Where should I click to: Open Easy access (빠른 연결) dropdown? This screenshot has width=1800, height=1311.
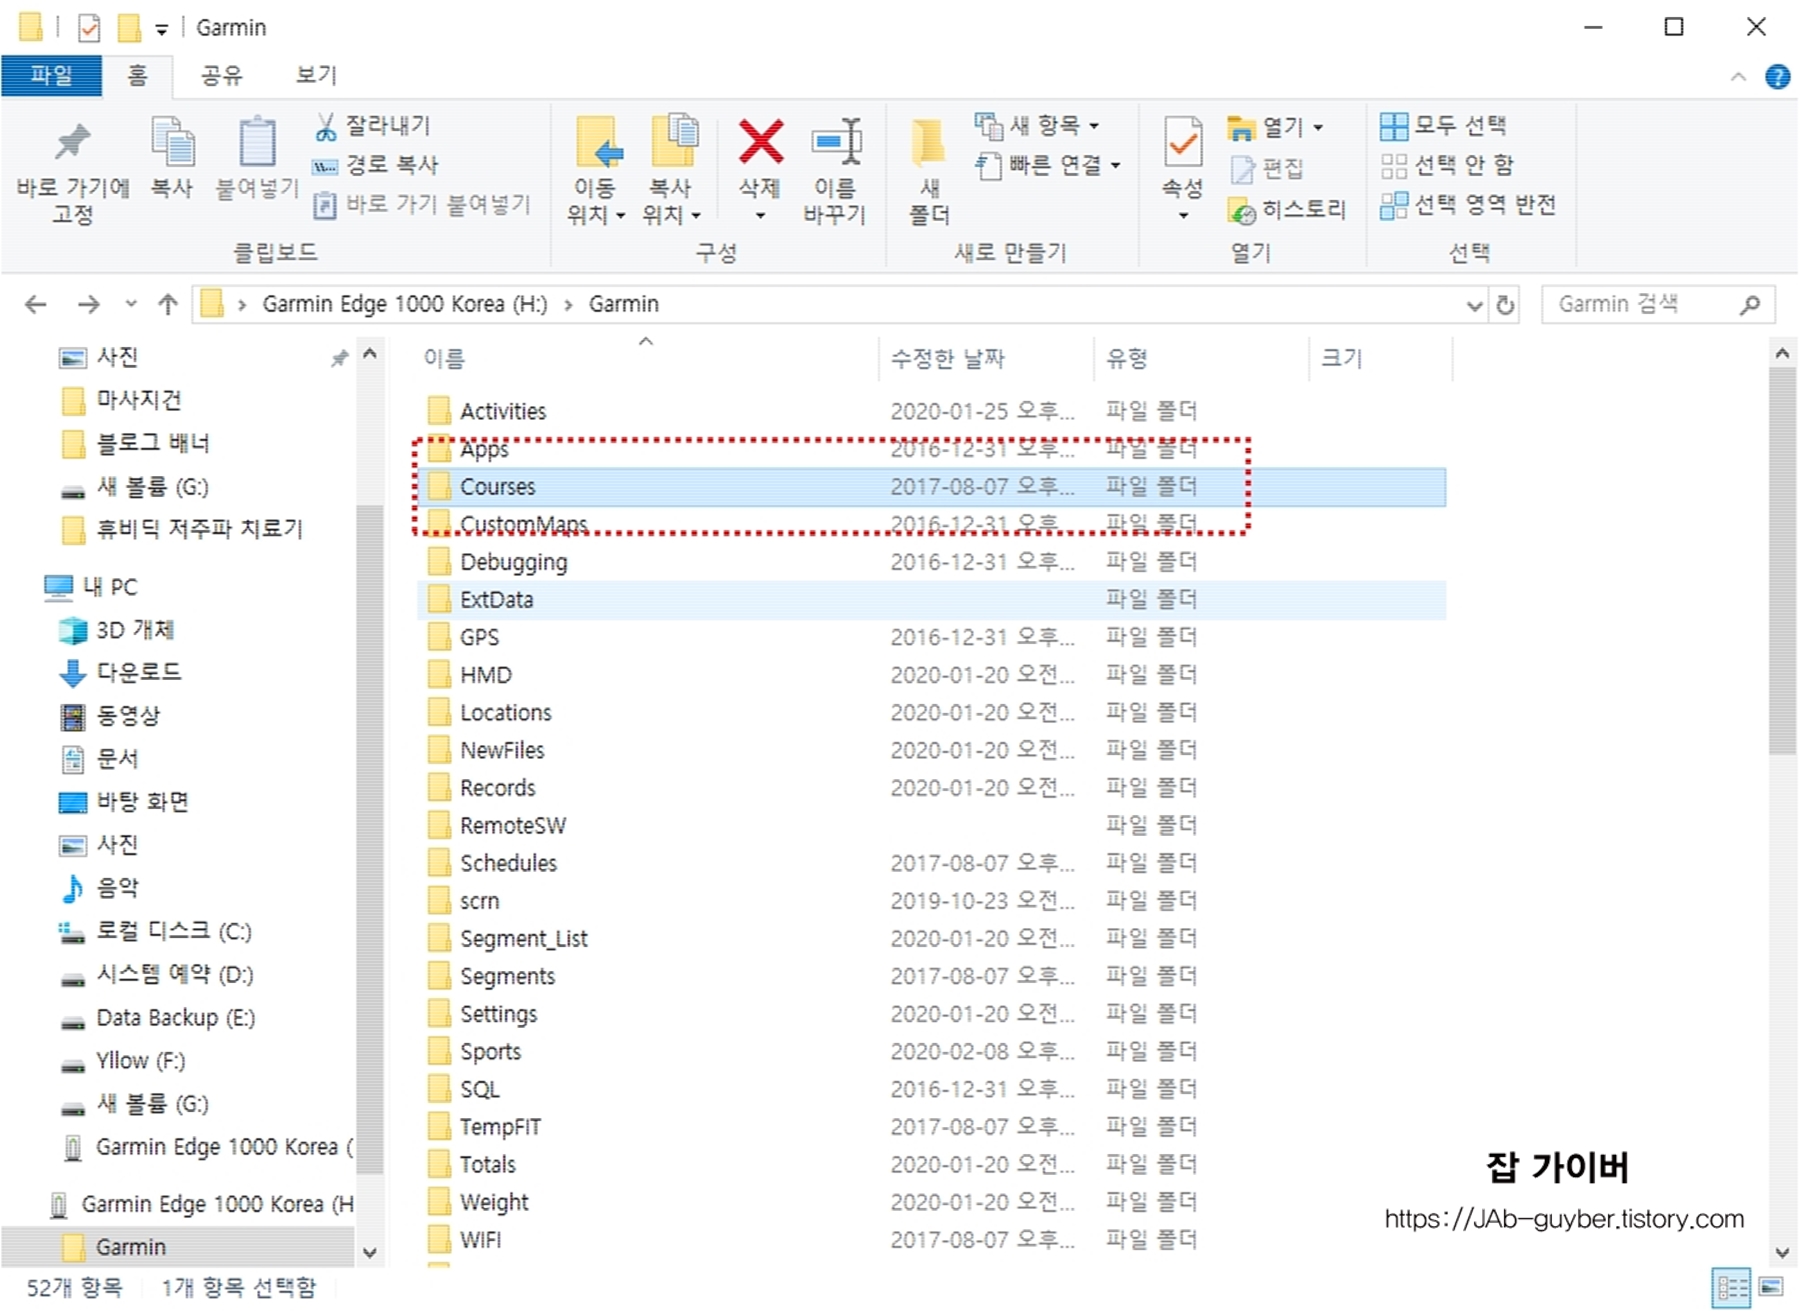(1047, 165)
